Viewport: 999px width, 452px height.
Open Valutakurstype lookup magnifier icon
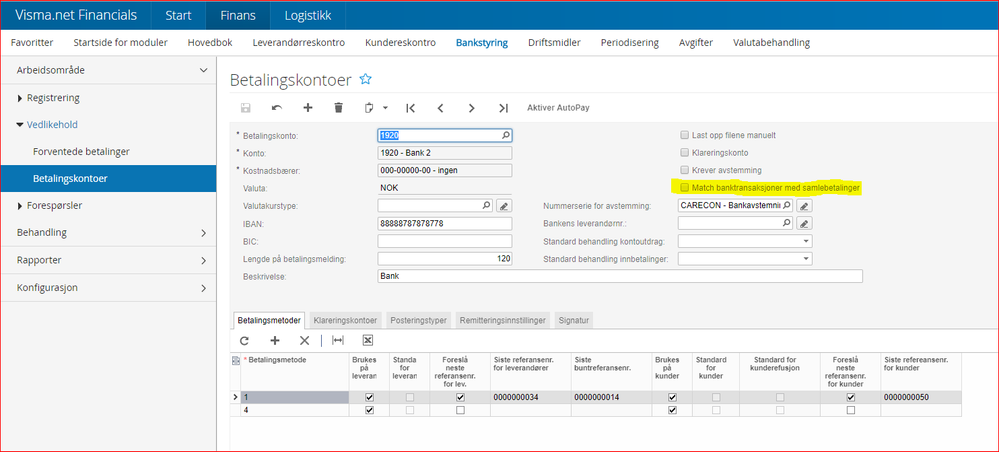coord(487,206)
